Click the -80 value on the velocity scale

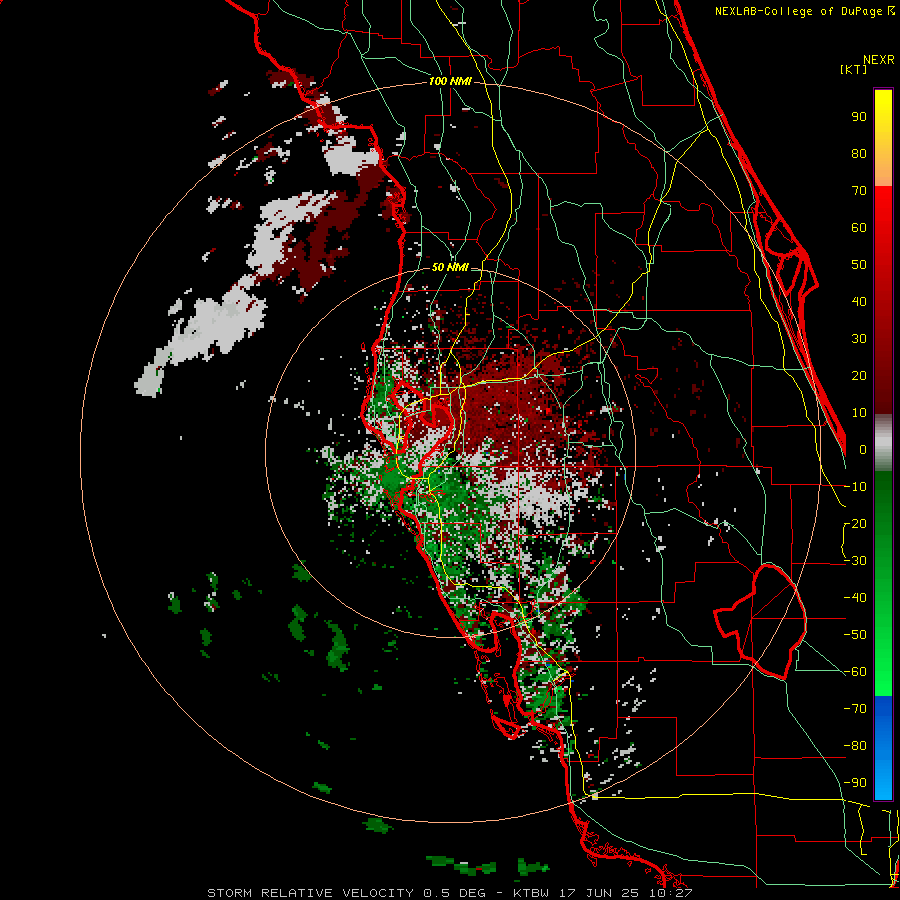pyautogui.click(x=855, y=746)
